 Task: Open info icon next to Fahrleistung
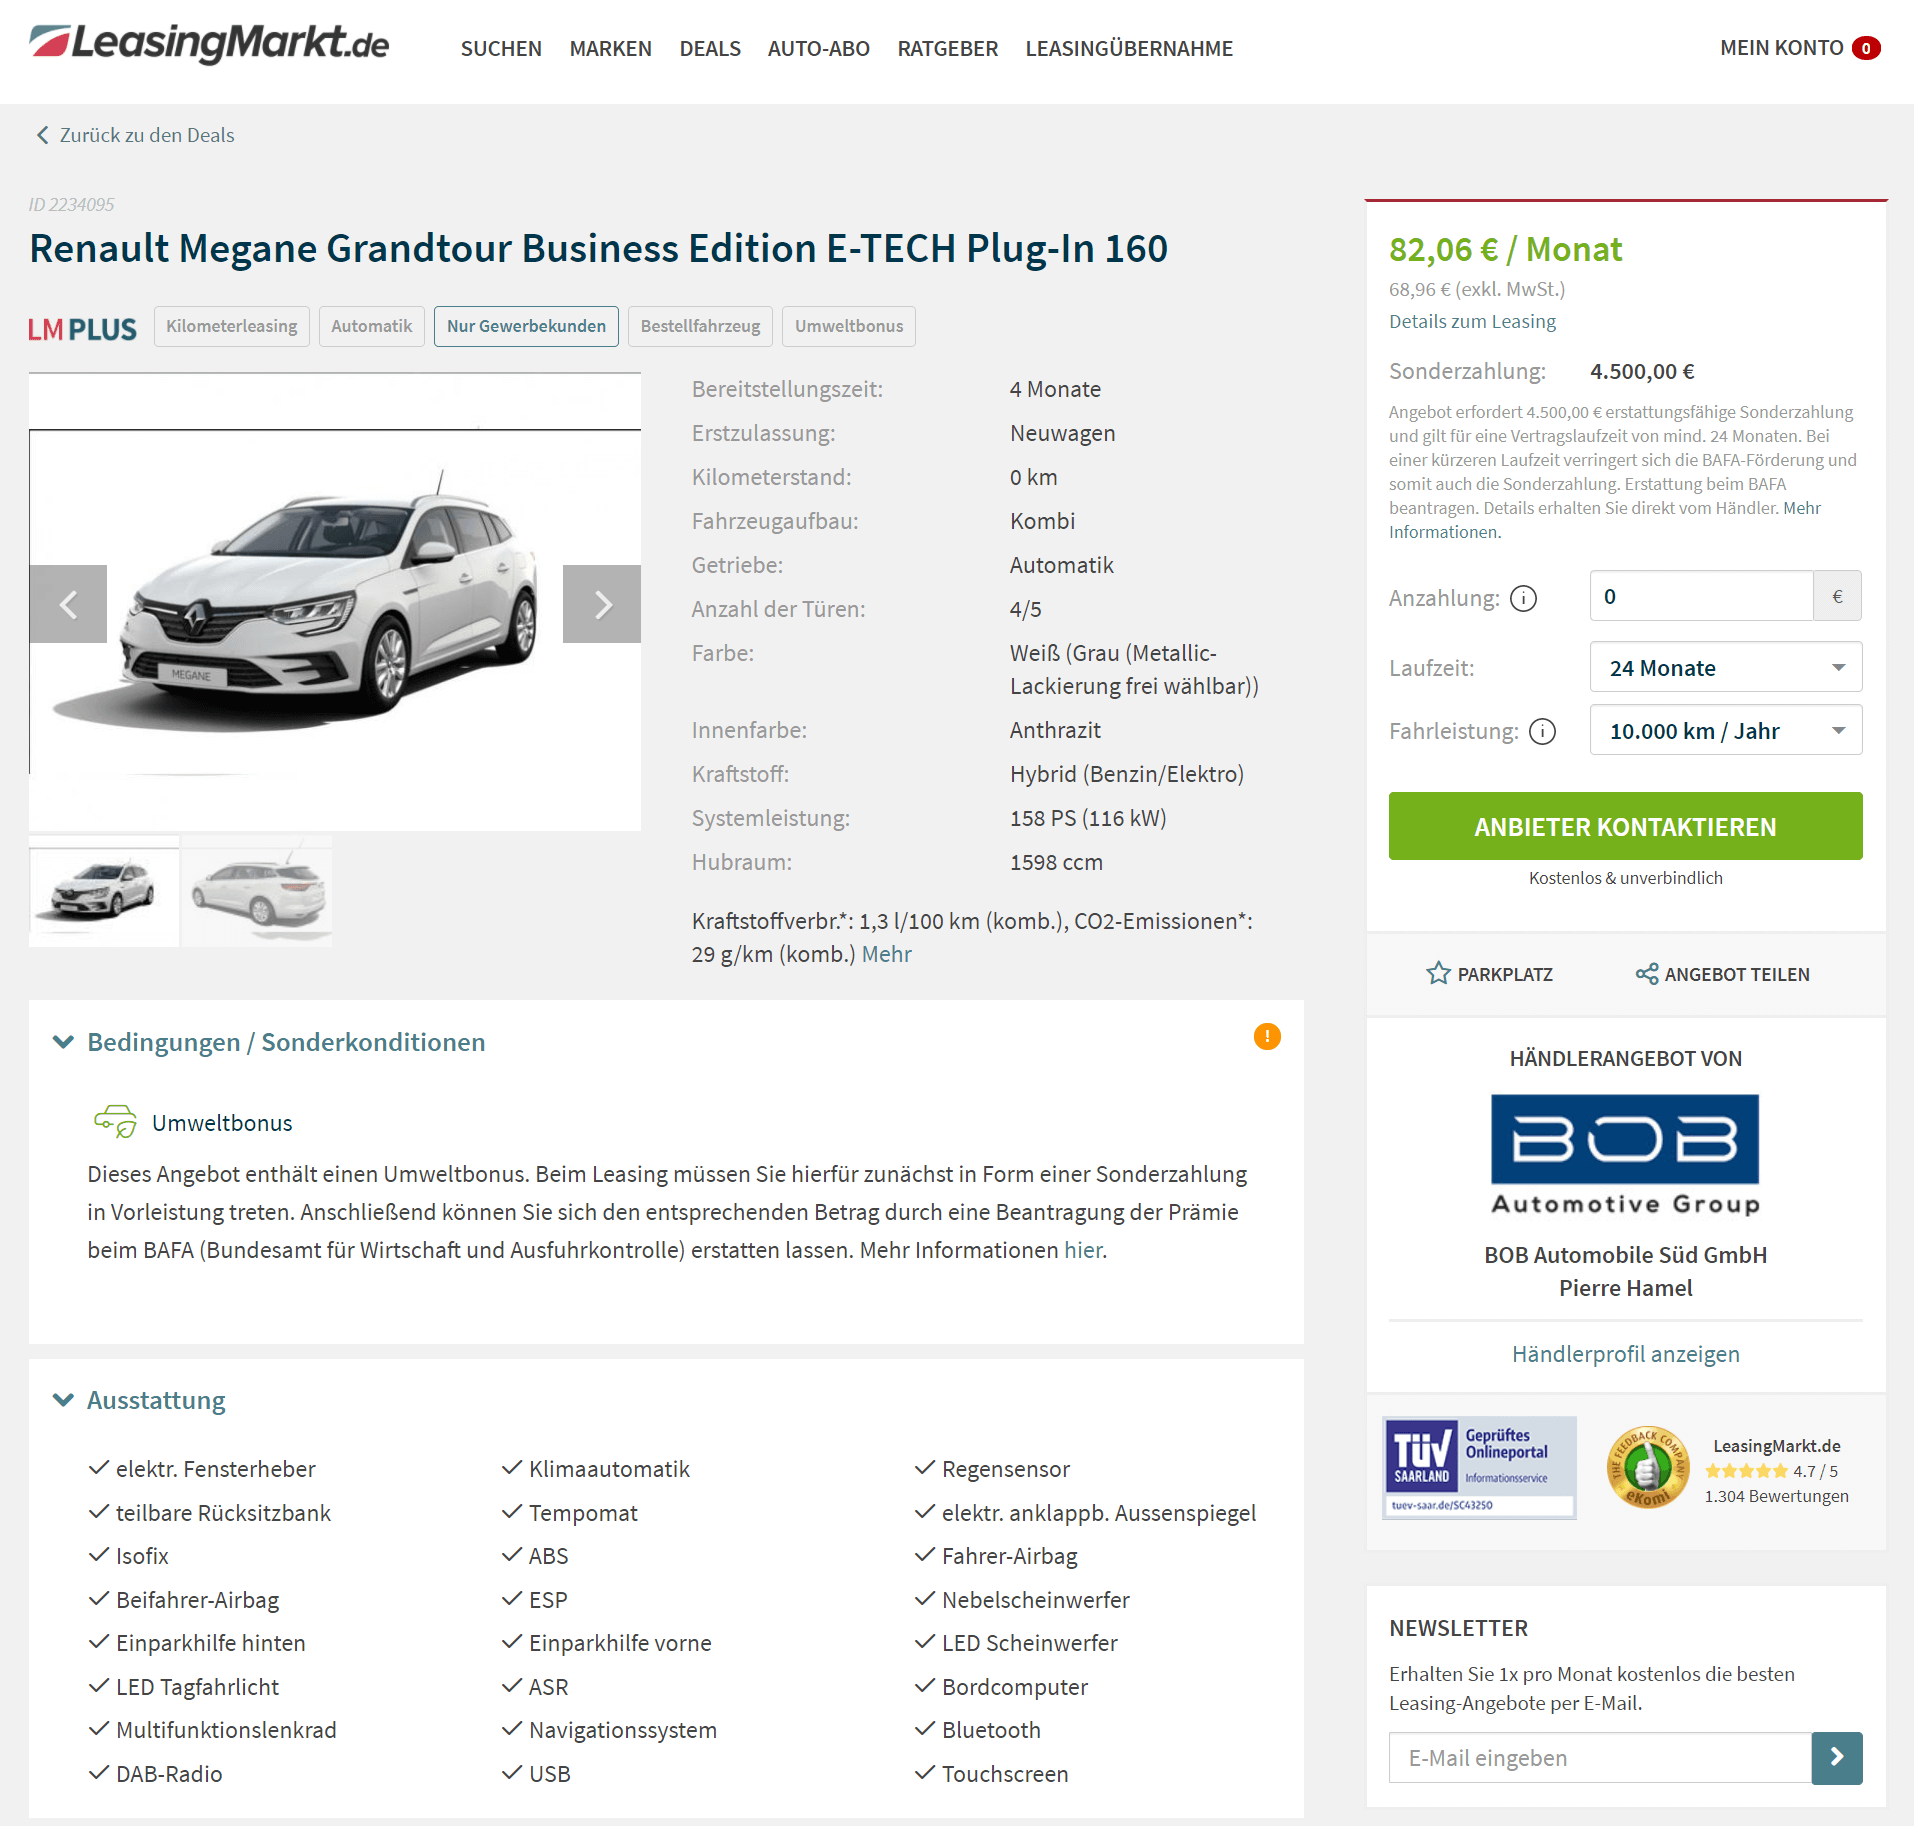coord(1543,731)
